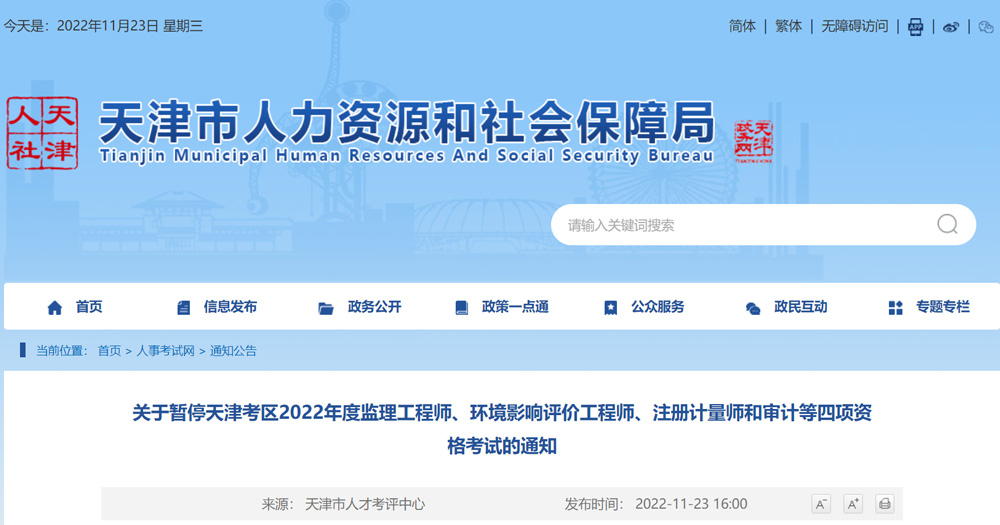Click the article title about 暂停天津考区2022年度
The height and width of the screenshot is (525, 1000).
[502, 429]
